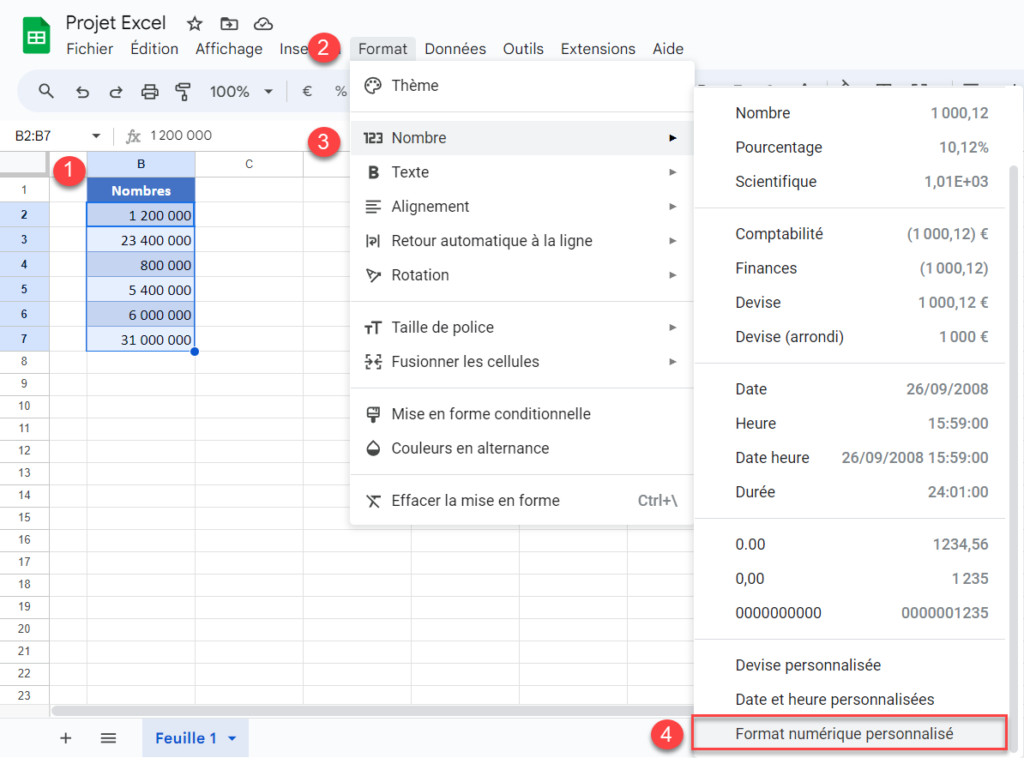Open the Données menu

pyautogui.click(x=454, y=48)
